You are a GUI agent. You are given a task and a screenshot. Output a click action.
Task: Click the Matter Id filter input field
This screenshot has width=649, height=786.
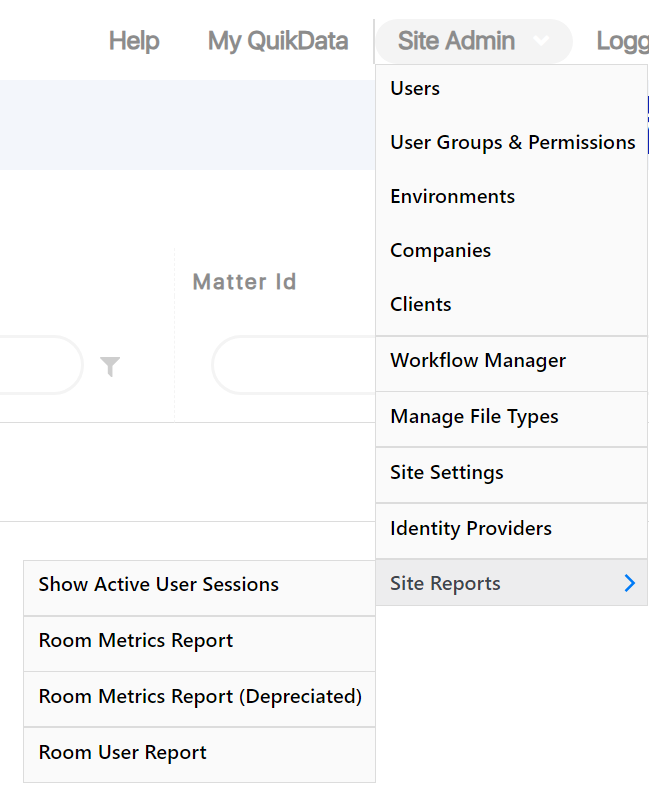pos(294,365)
